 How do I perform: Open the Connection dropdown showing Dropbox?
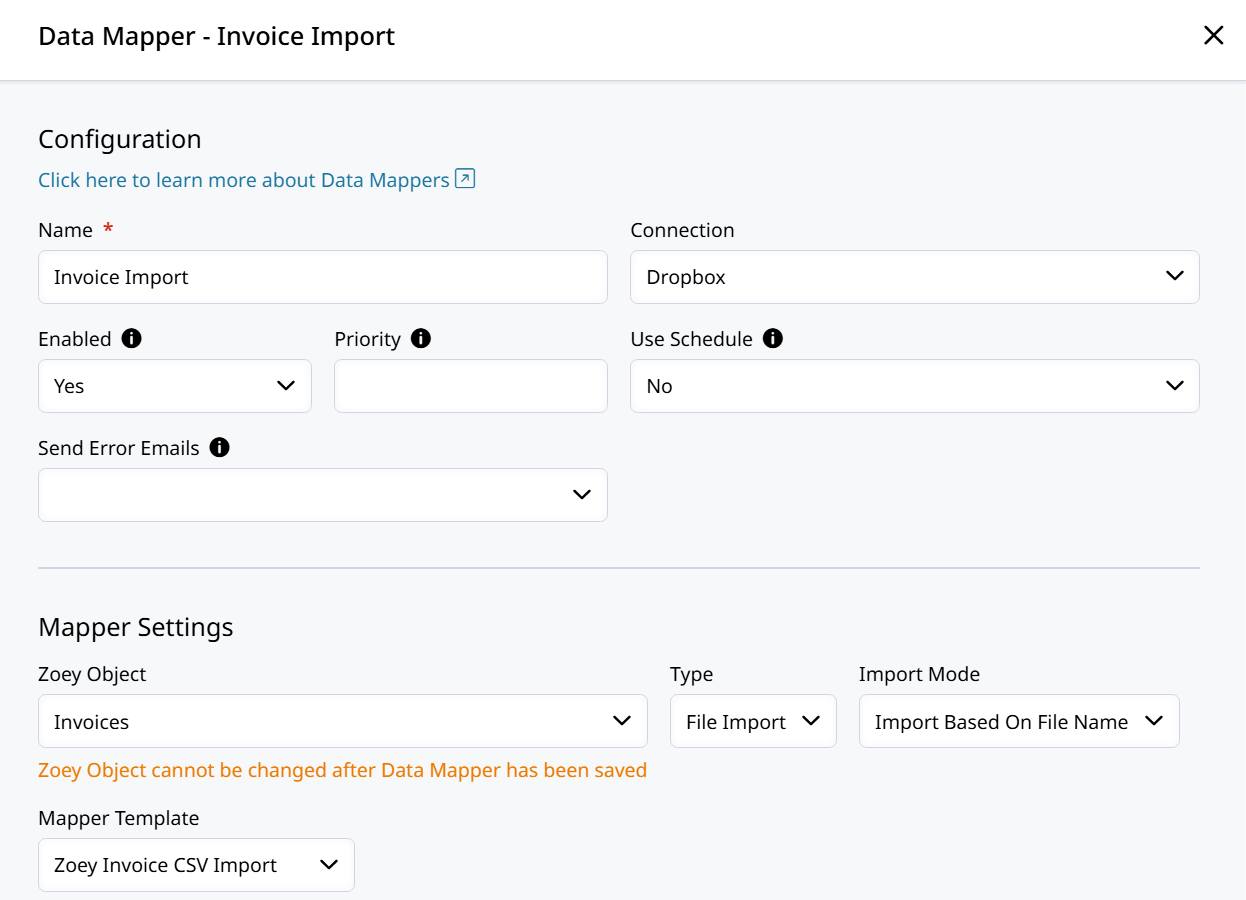(914, 277)
